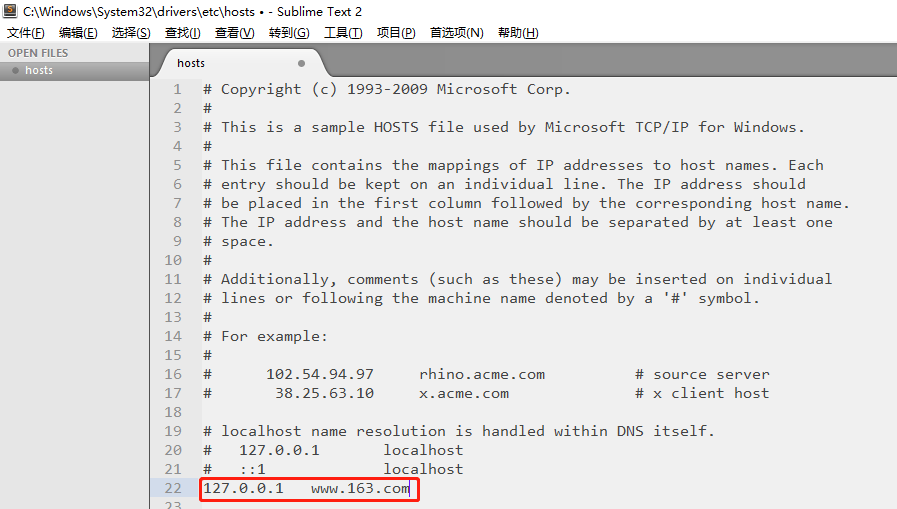
Task: Click line number 1 in the gutter
Action: 178,89
